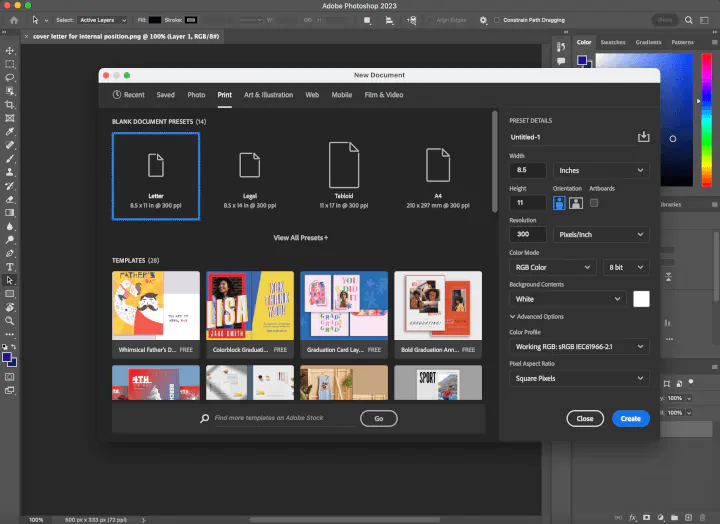720x524 pixels.
Task: Select the Move tool
Action: (10, 51)
